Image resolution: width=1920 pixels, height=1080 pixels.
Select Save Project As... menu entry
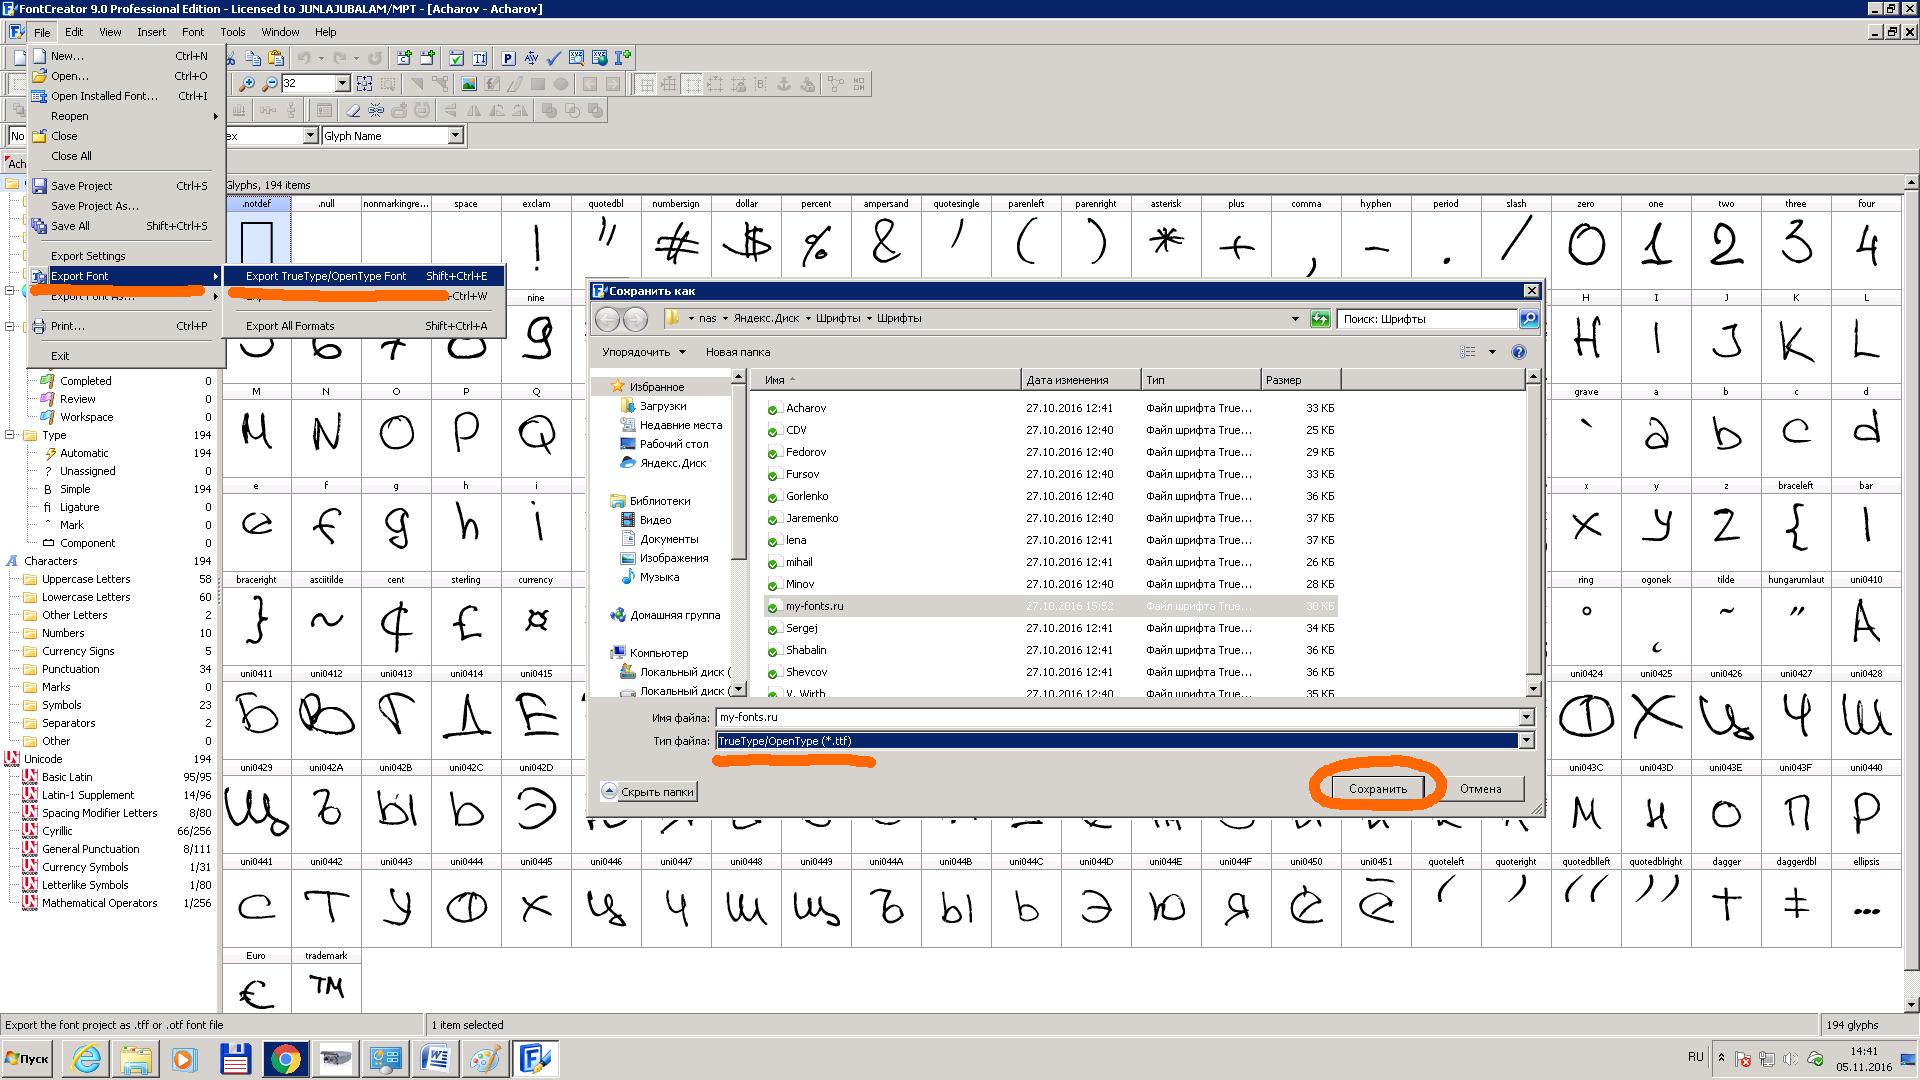point(125,206)
